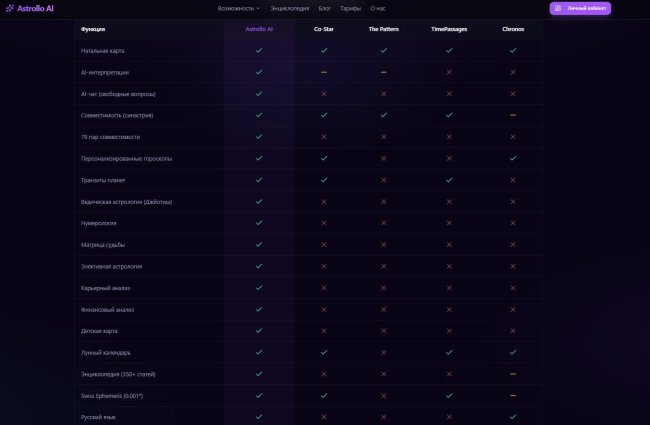Screen dimensions: 650x425
Task: Click the Нумерология row label
Action: [99, 223]
